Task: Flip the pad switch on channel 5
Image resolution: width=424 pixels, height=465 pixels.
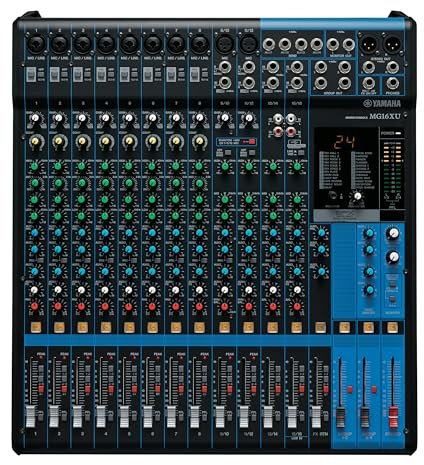Action: click(124, 74)
